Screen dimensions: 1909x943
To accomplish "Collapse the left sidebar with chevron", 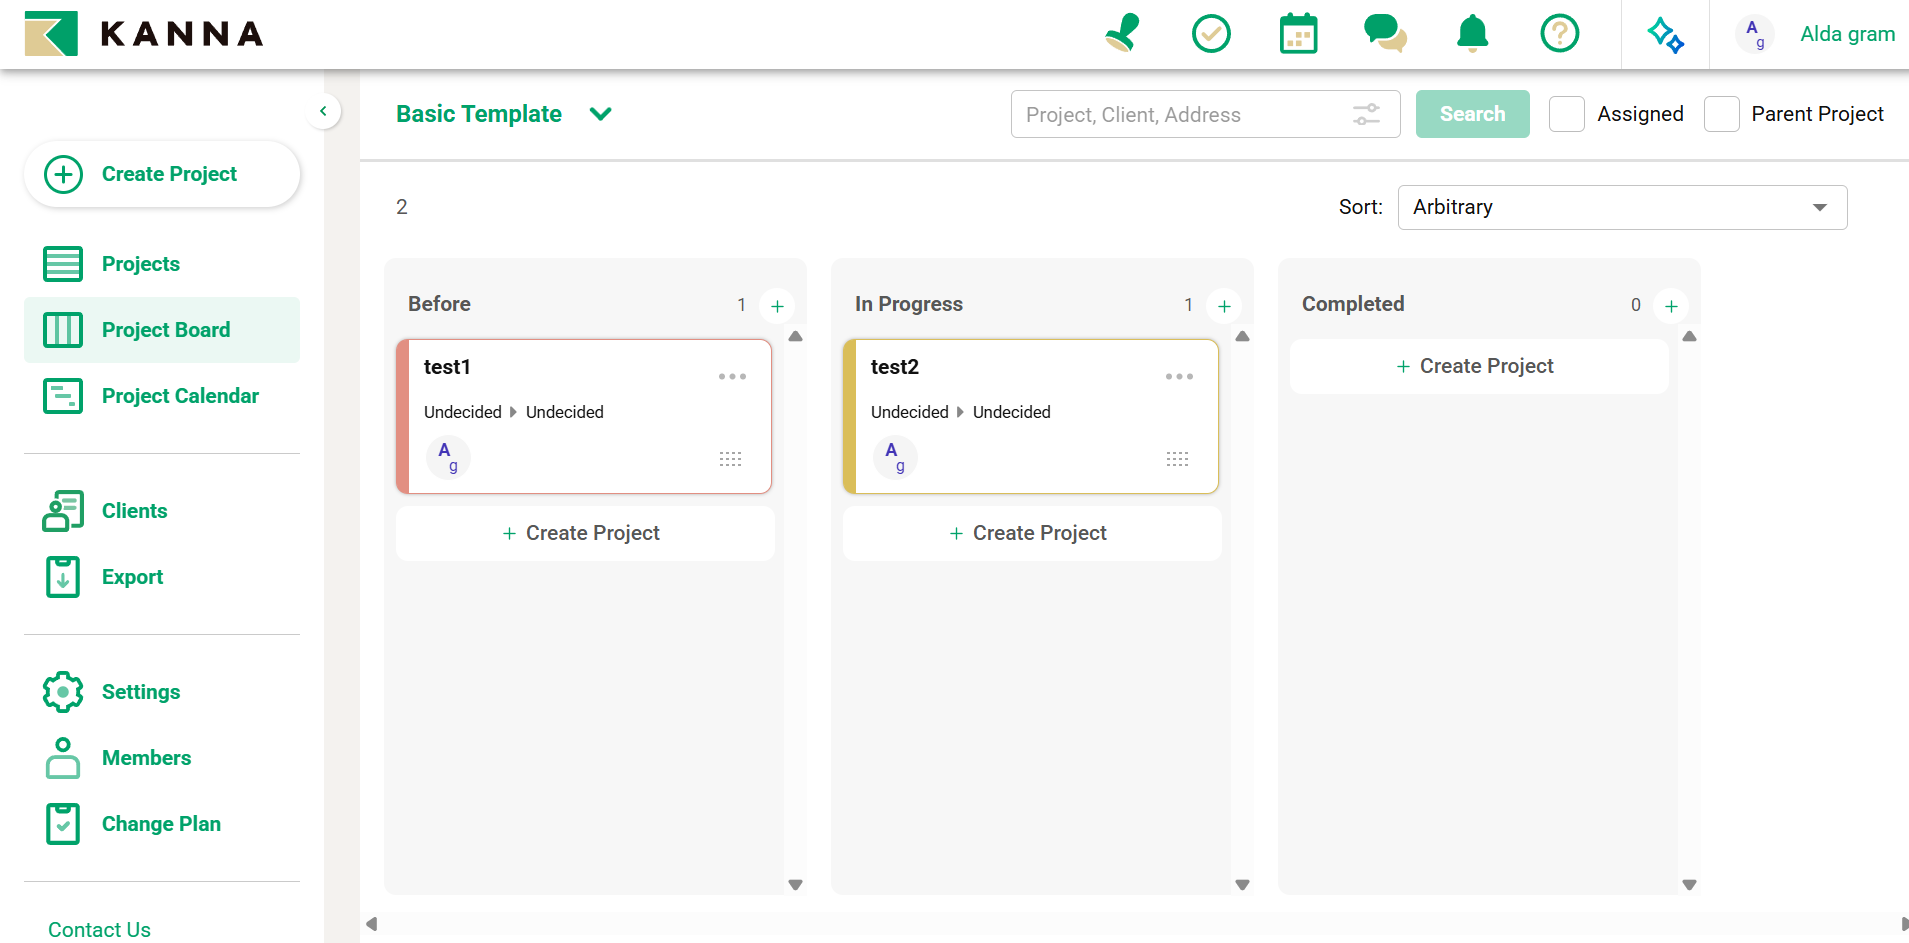I will [323, 111].
